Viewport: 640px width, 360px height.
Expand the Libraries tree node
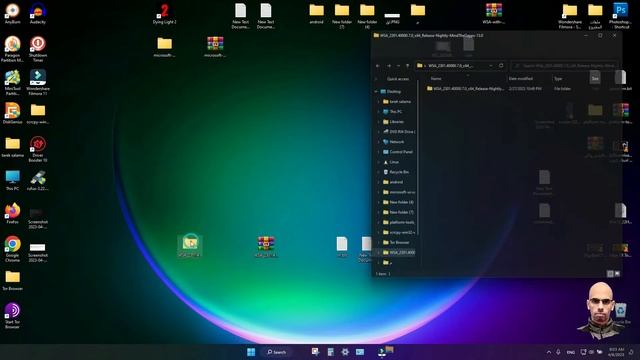pos(379,122)
